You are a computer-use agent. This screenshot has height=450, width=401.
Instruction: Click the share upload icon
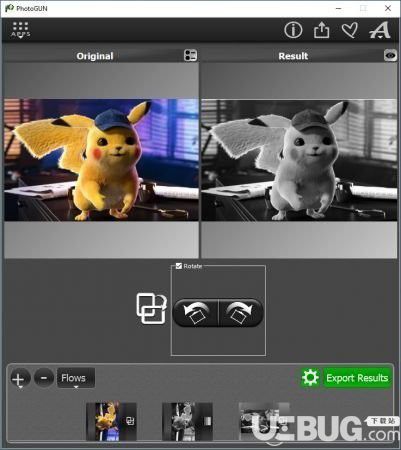321,30
